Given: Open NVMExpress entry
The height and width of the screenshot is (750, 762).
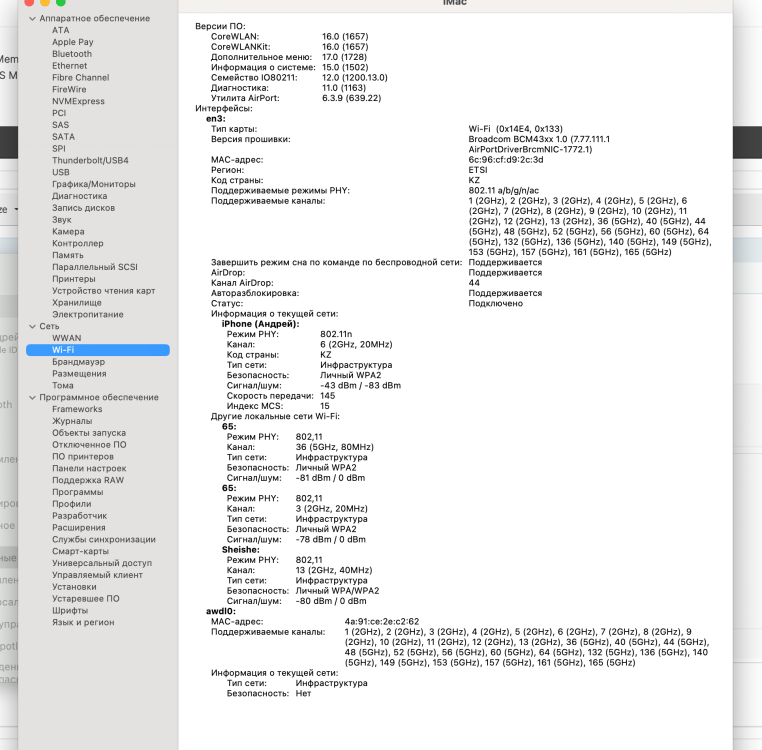Looking at the screenshot, I should 78,101.
